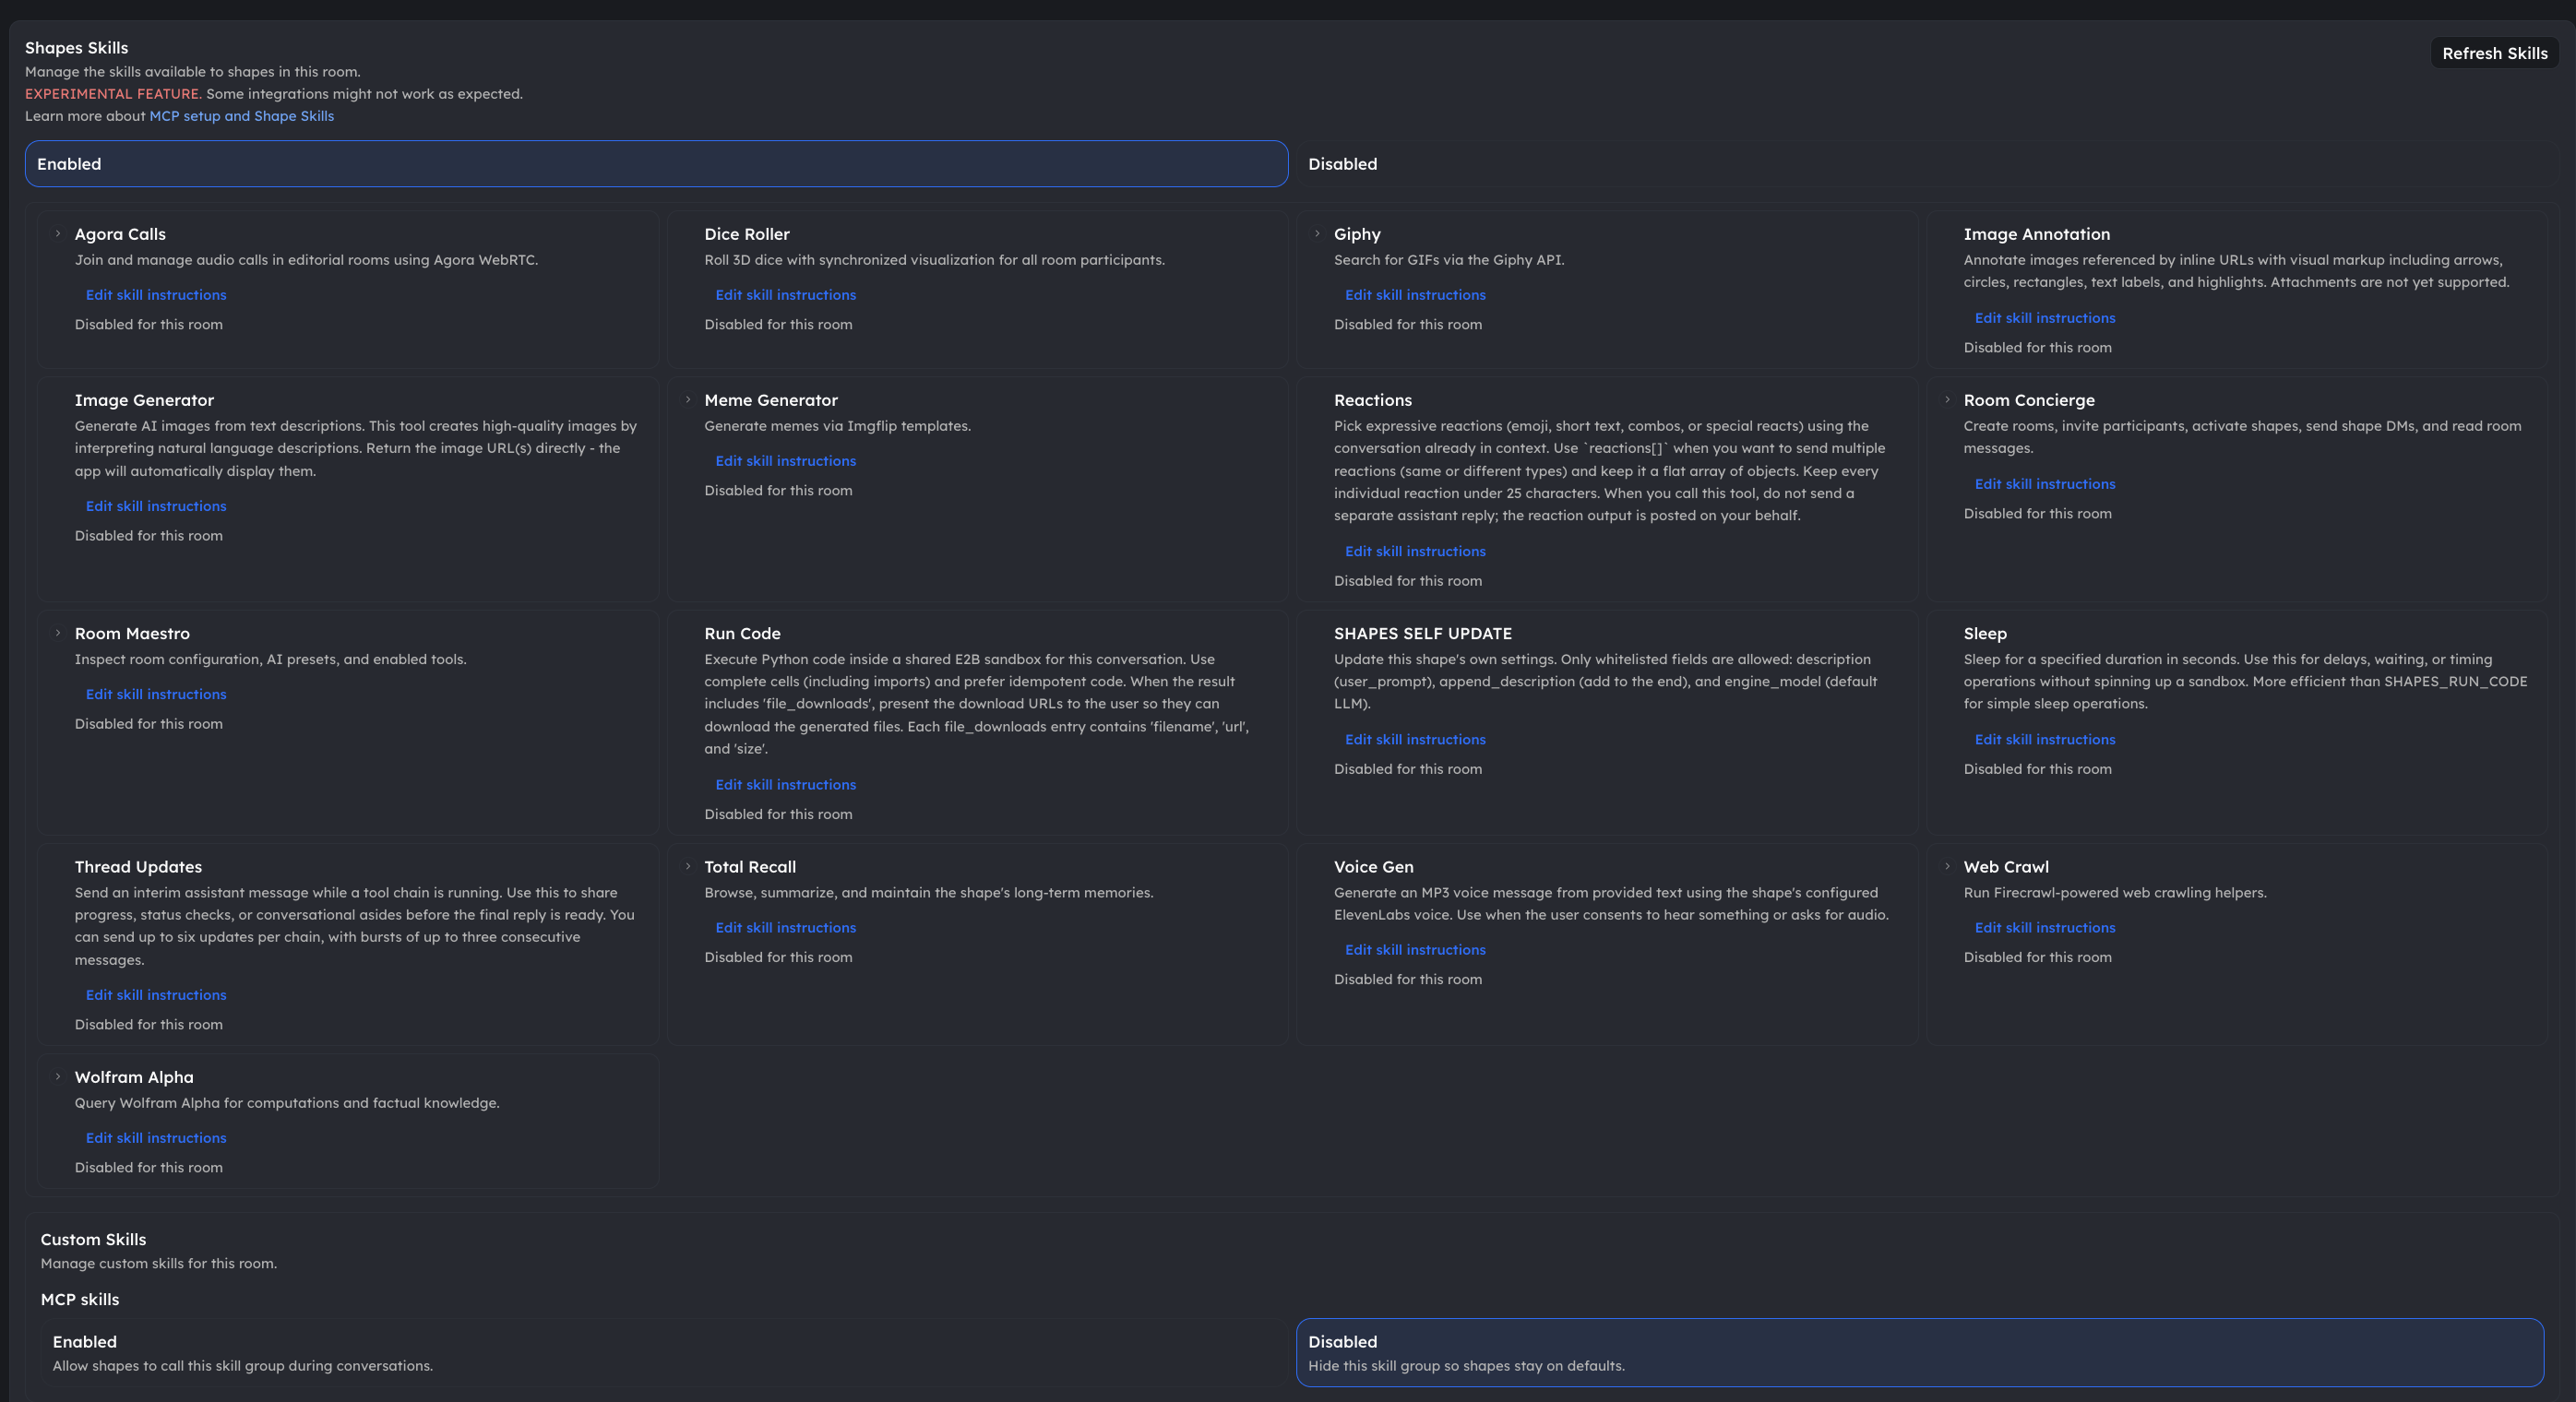This screenshot has width=2576, height=1402.
Task: Click the Reactions skill title
Action: [1372, 400]
